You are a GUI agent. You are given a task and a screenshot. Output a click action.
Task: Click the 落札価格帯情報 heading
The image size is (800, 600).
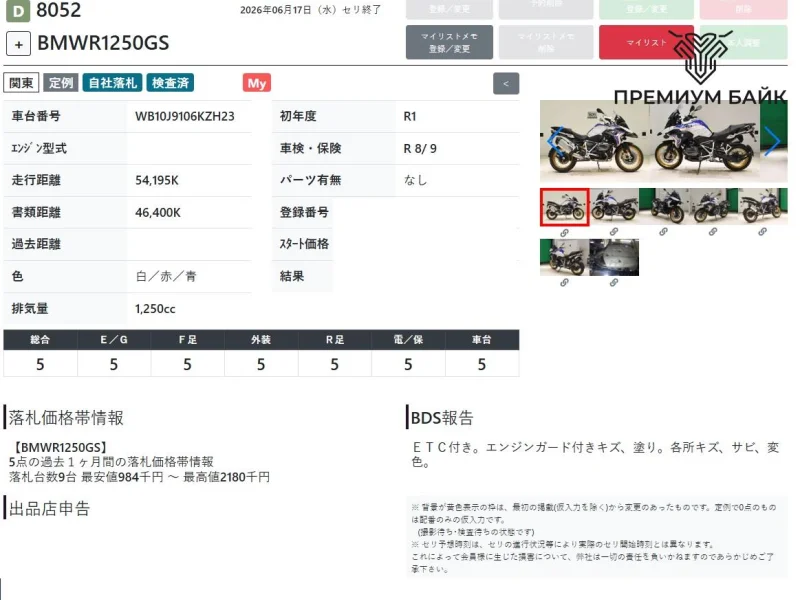click(x=66, y=417)
